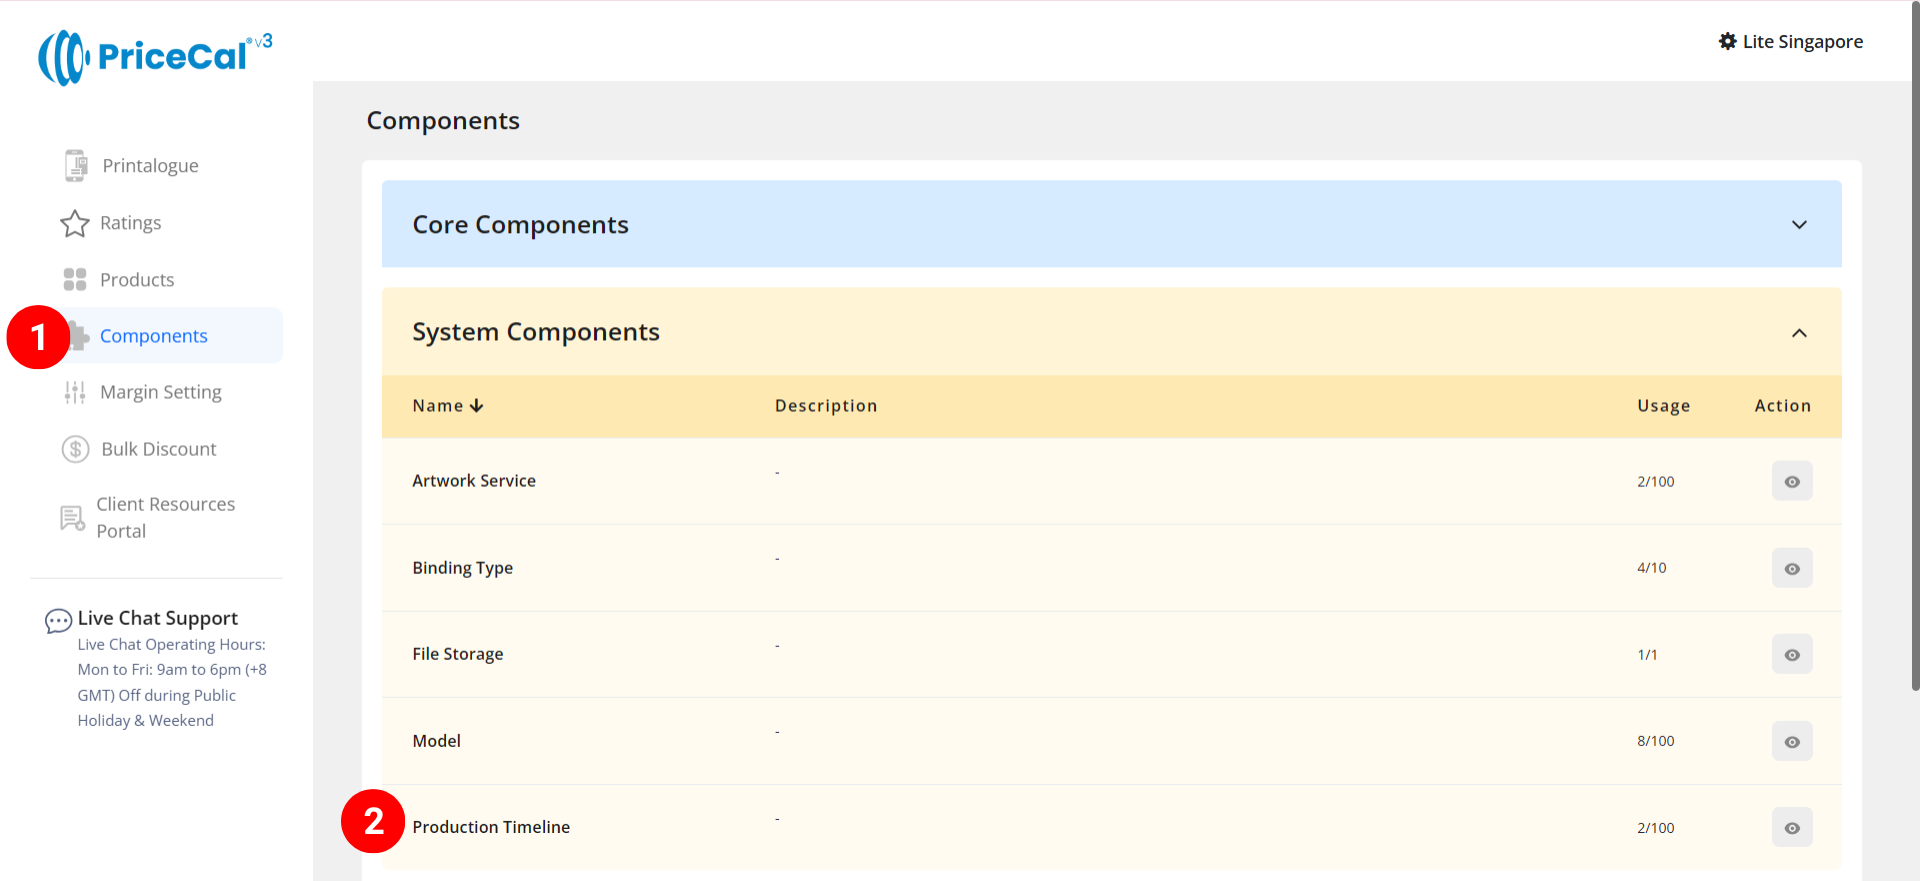Click the Printalogue sidebar icon
This screenshot has height=881, width=1920.
pos(76,166)
